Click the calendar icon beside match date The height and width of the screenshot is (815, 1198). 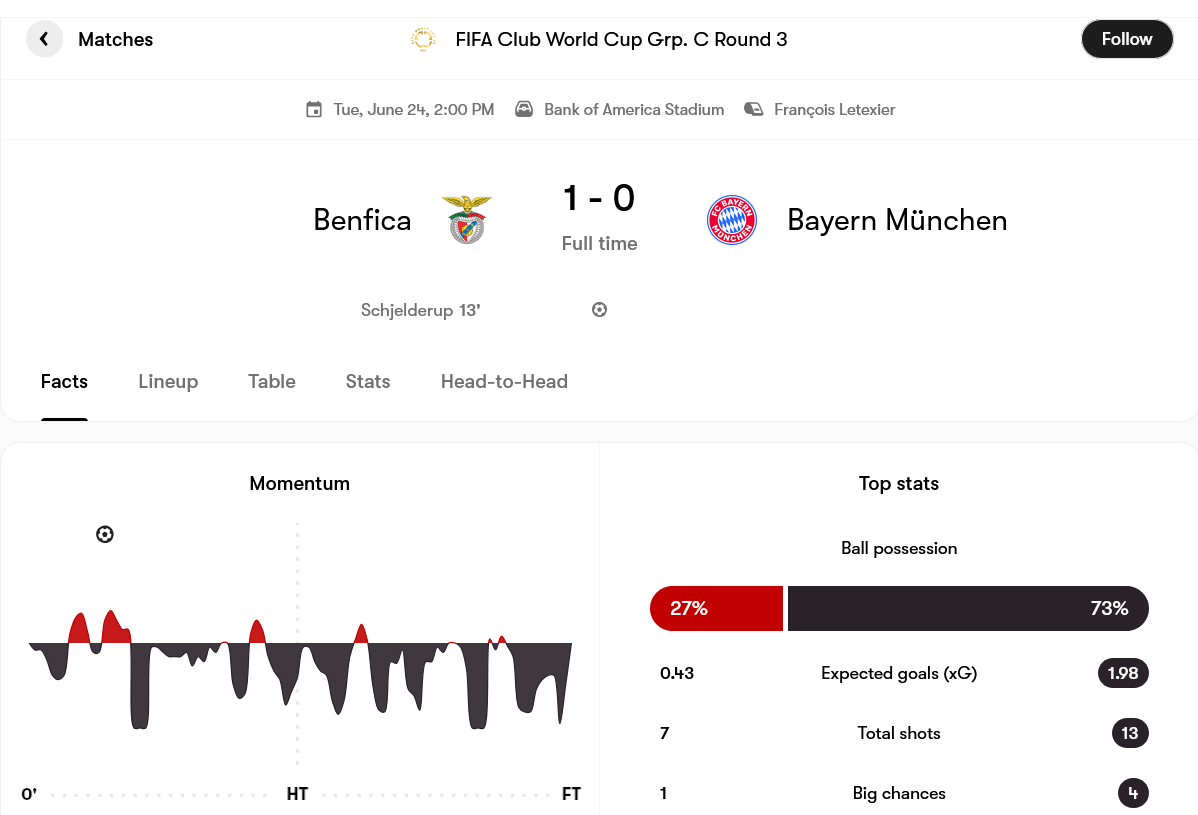pos(314,109)
